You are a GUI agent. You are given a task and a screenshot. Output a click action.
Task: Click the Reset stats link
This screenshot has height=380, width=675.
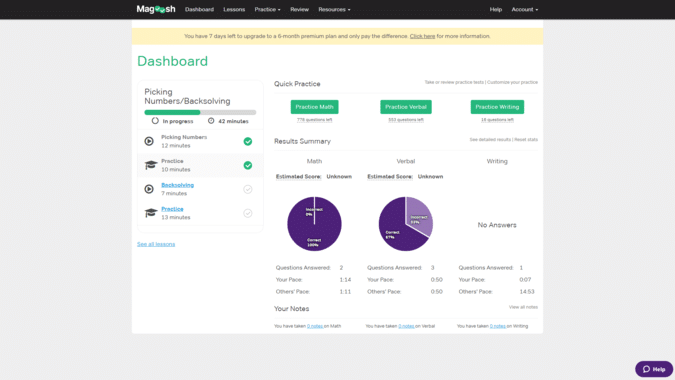click(x=526, y=139)
